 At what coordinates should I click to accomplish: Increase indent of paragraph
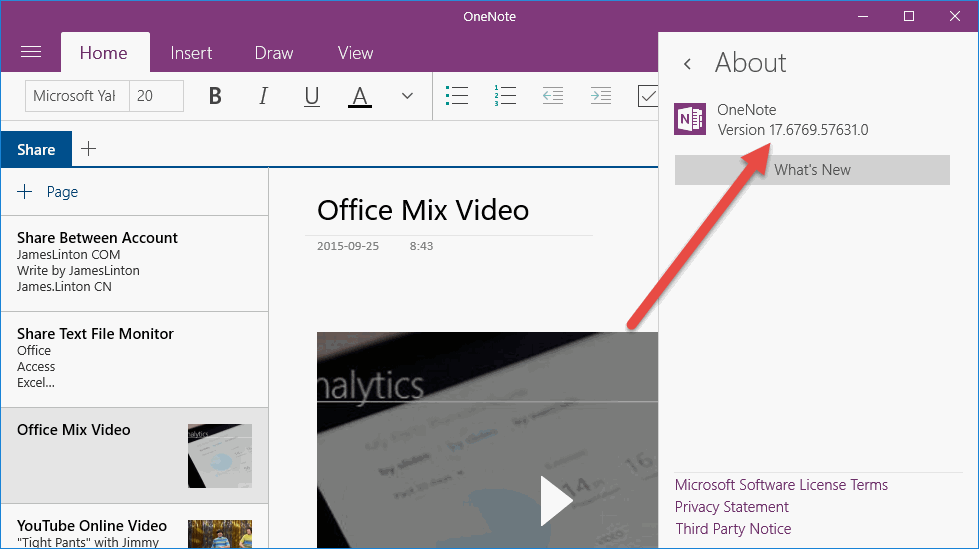click(601, 96)
